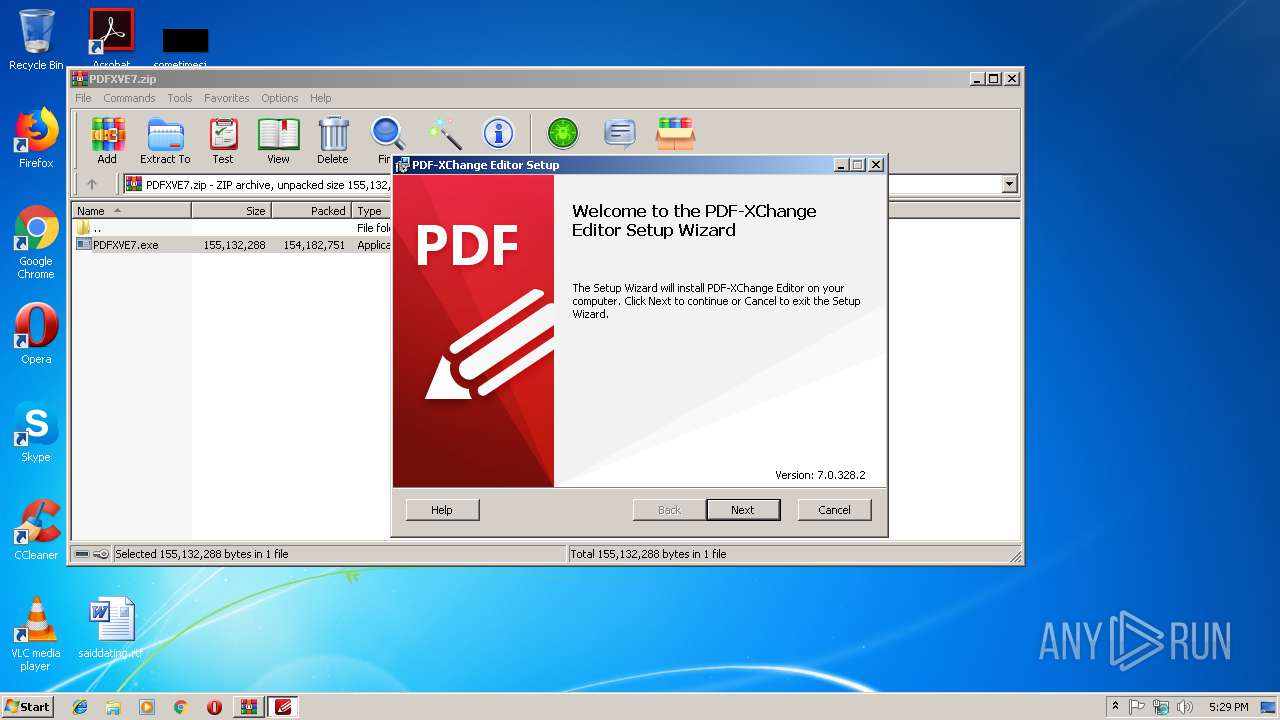The height and width of the screenshot is (720, 1280).
Task: Click the setup wizard Help button
Action: (x=442, y=510)
